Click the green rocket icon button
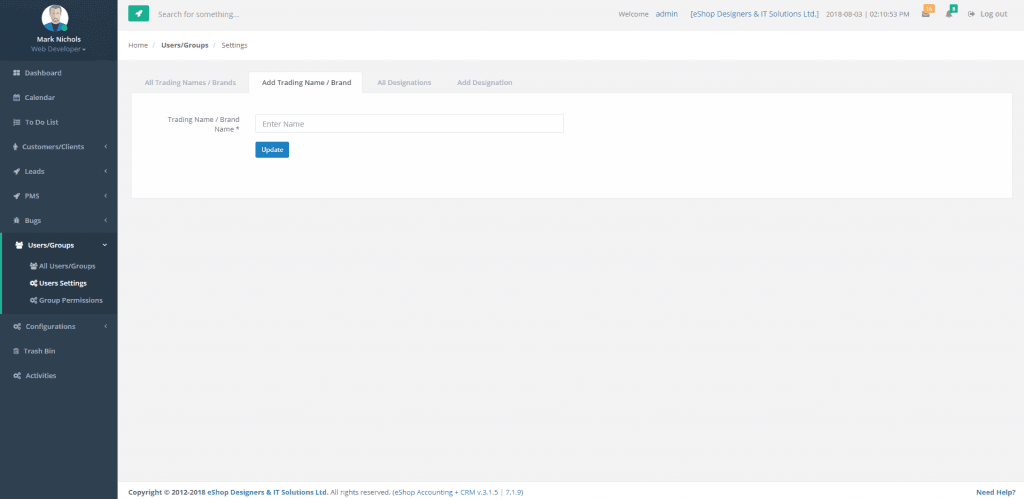Screen dimensions: 1024x499 click(x=138, y=14)
